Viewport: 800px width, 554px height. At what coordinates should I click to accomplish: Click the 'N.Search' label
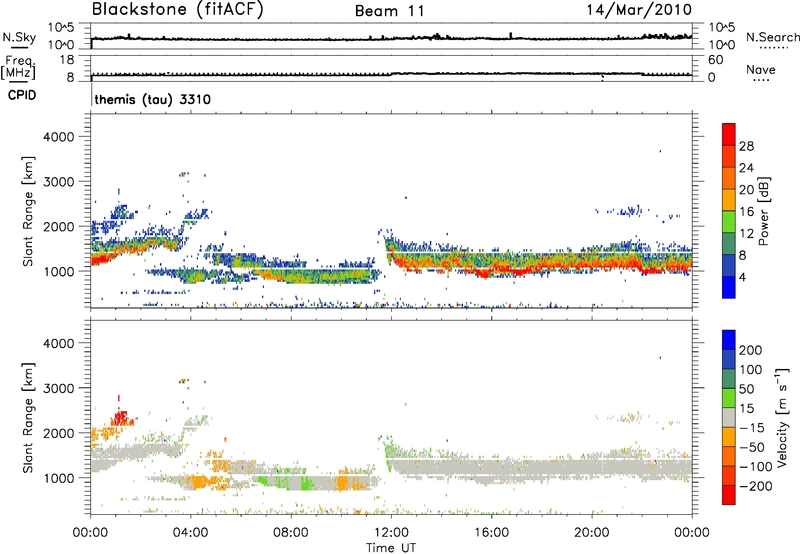[x=772, y=37]
